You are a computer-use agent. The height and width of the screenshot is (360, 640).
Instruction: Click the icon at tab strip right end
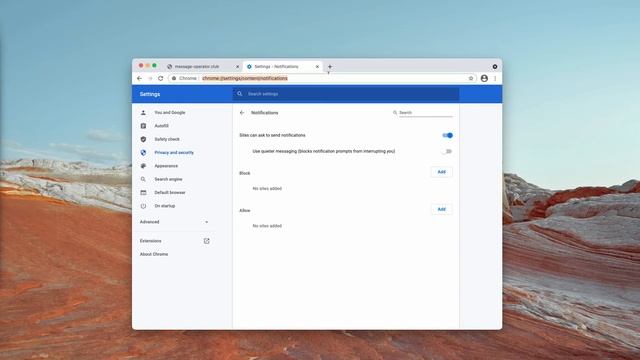click(495, 67)
